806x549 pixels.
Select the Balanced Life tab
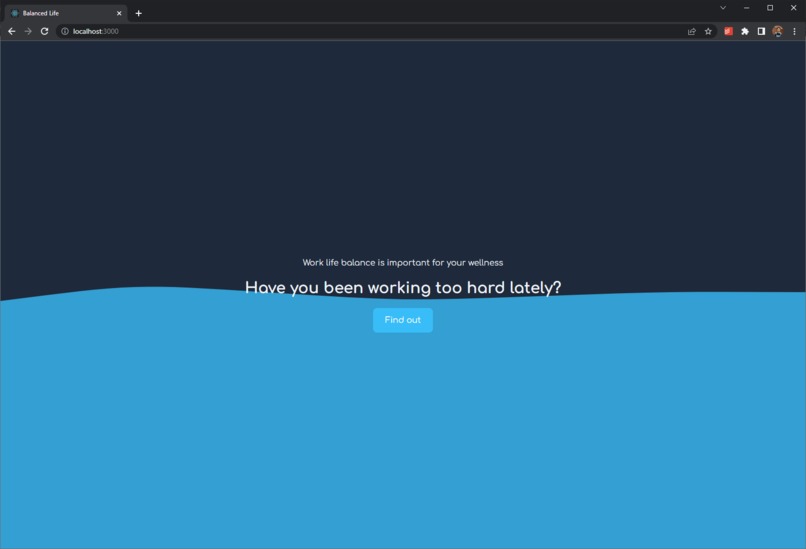click(66, 13)
